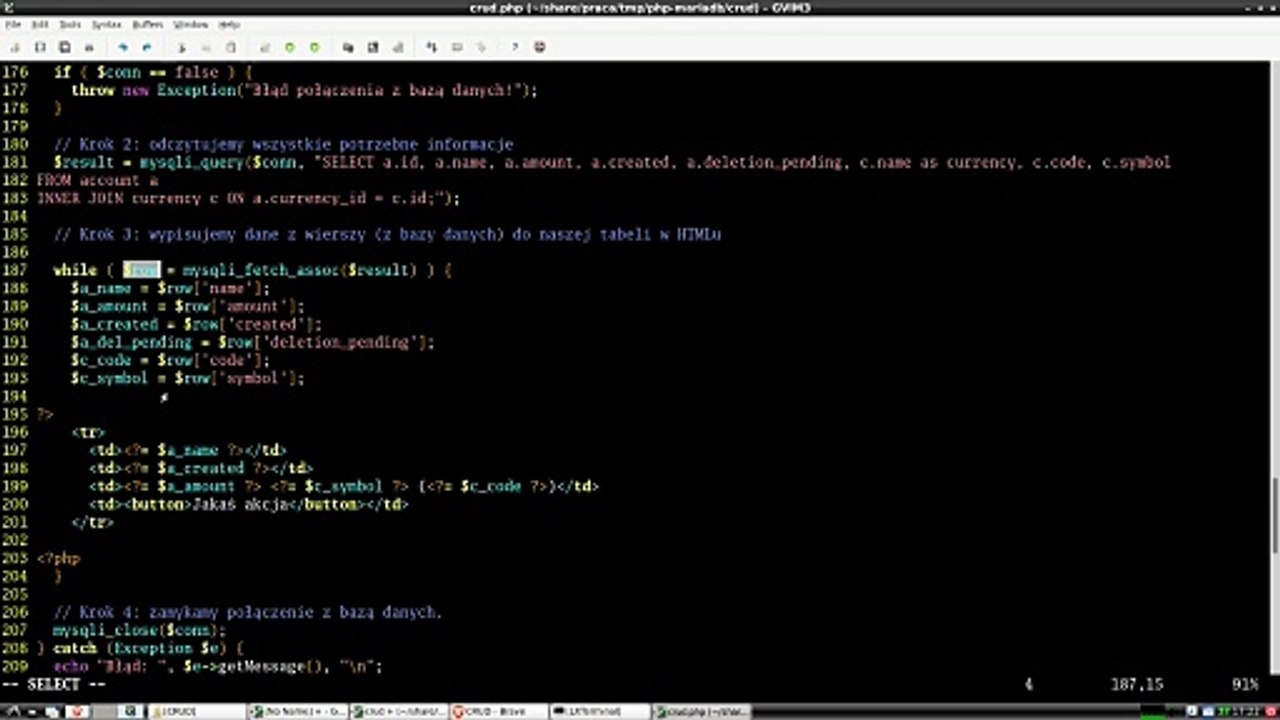Image resolution: width=1280 pixels, height=720 pixels.
Task: Click the Load Session icon
Action: pos(348,47)
